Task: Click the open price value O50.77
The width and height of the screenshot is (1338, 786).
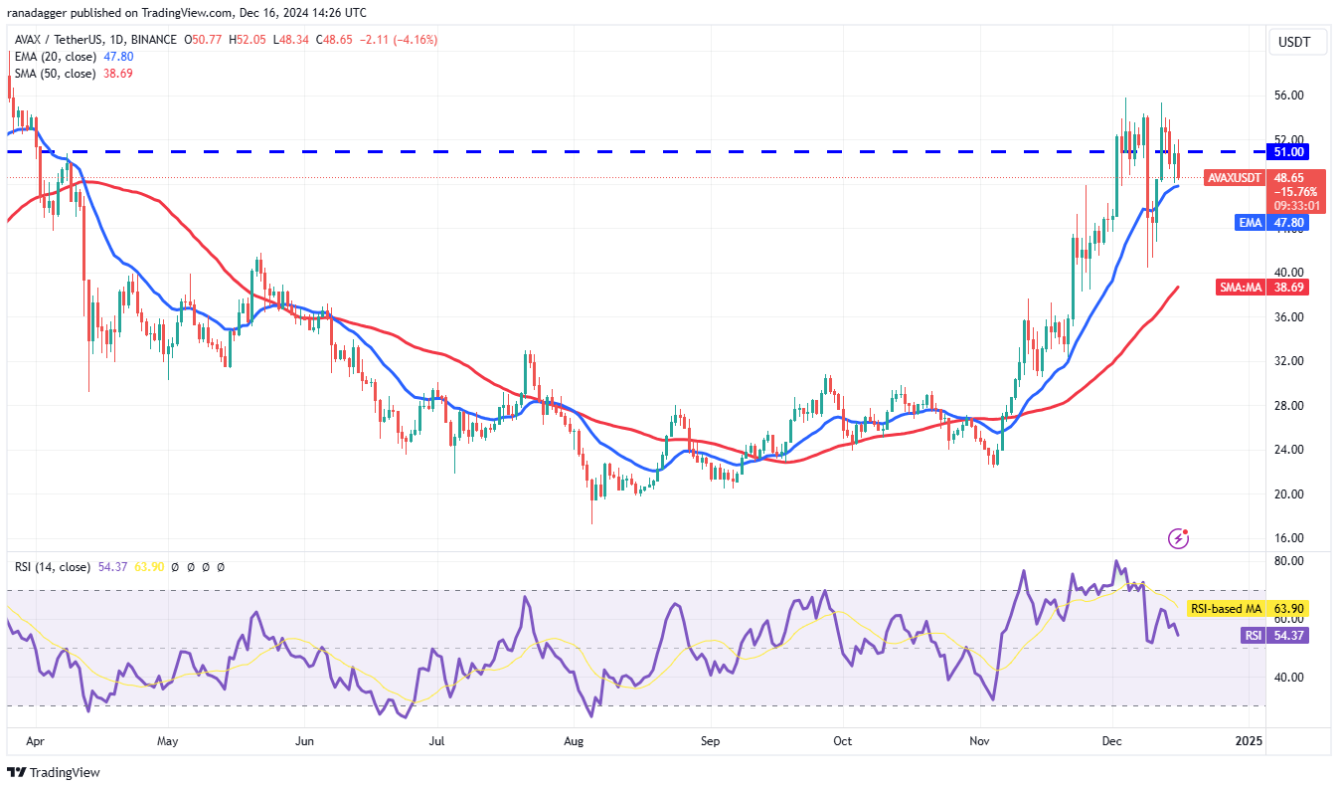Action: tap(201, 40)
